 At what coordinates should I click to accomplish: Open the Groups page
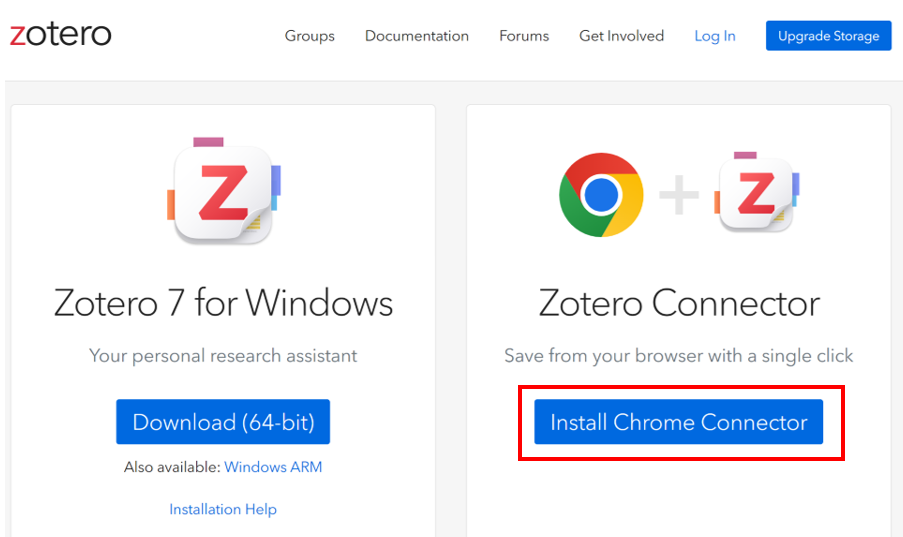(x=309, y=36)
